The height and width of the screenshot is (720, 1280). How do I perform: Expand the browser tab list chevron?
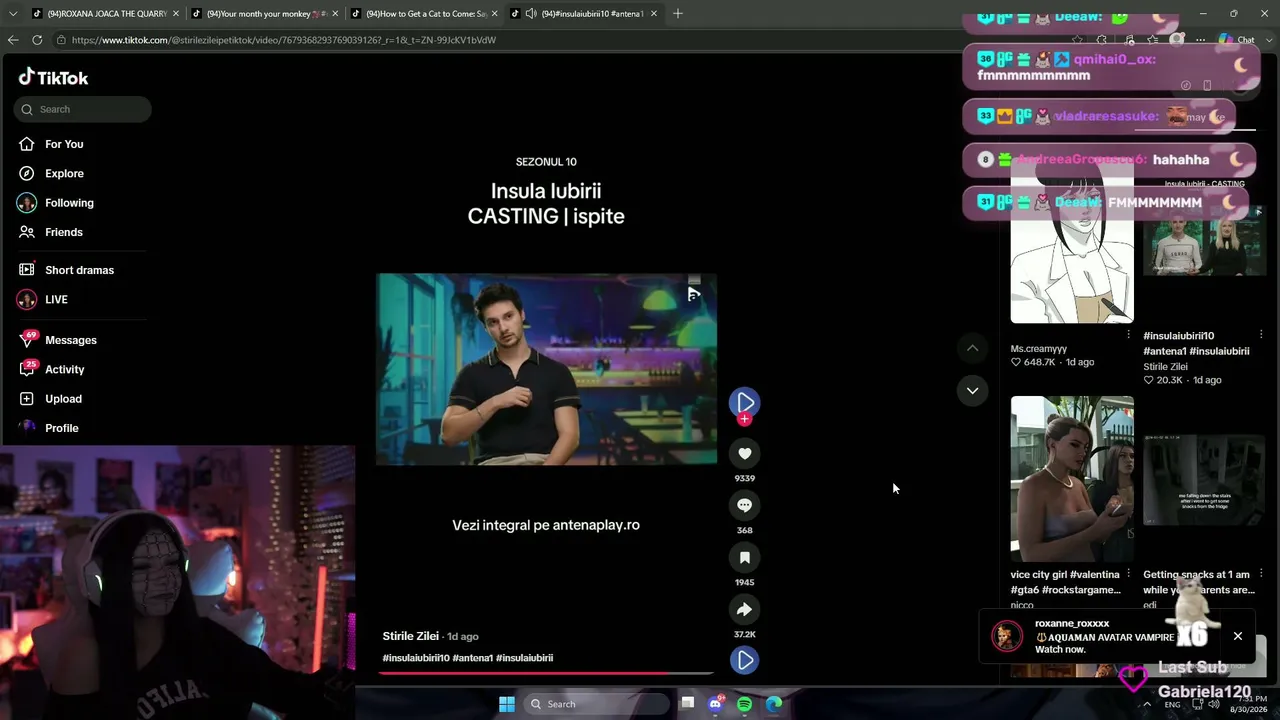click(12, 14)
